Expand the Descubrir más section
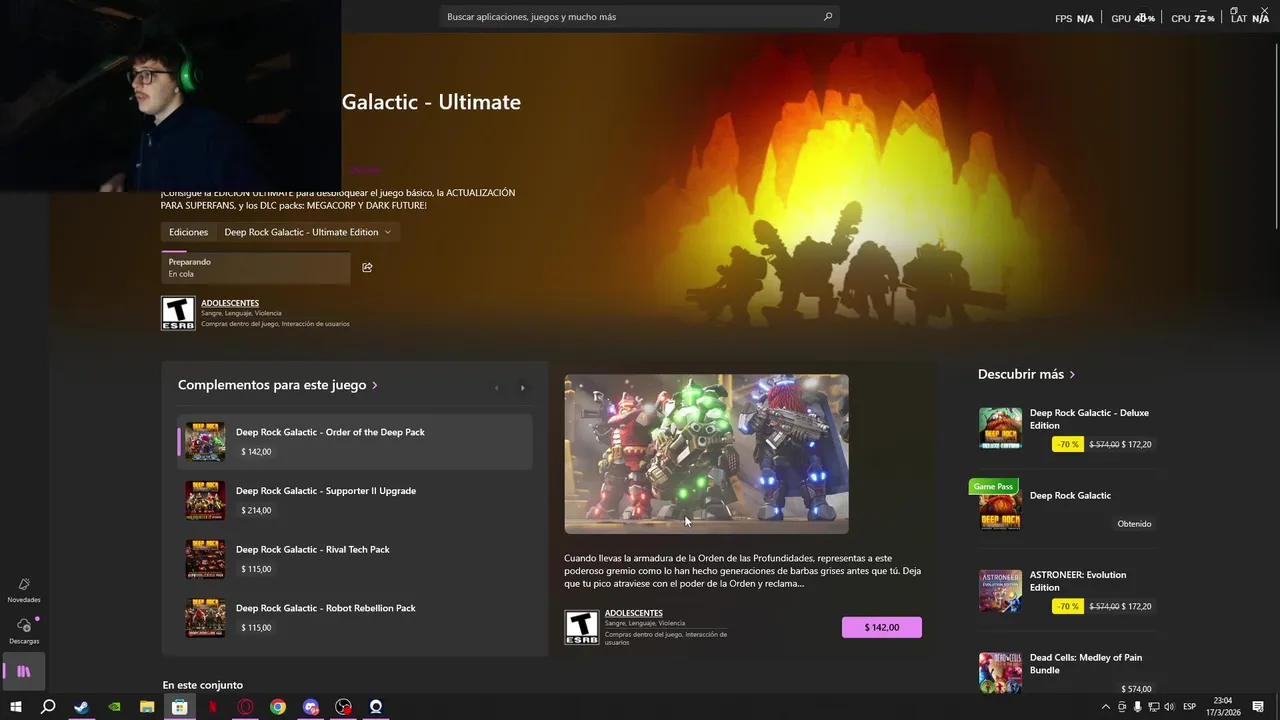1280x720 pixels. [x=1027, y=374]
